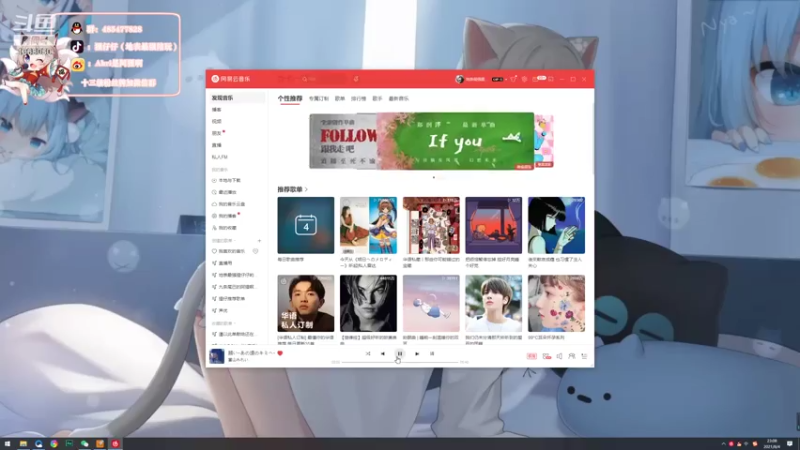Open the grey FOLLOW banner
Image resolution: width=800 pixels, height=450 pixels.
point(343,141)
